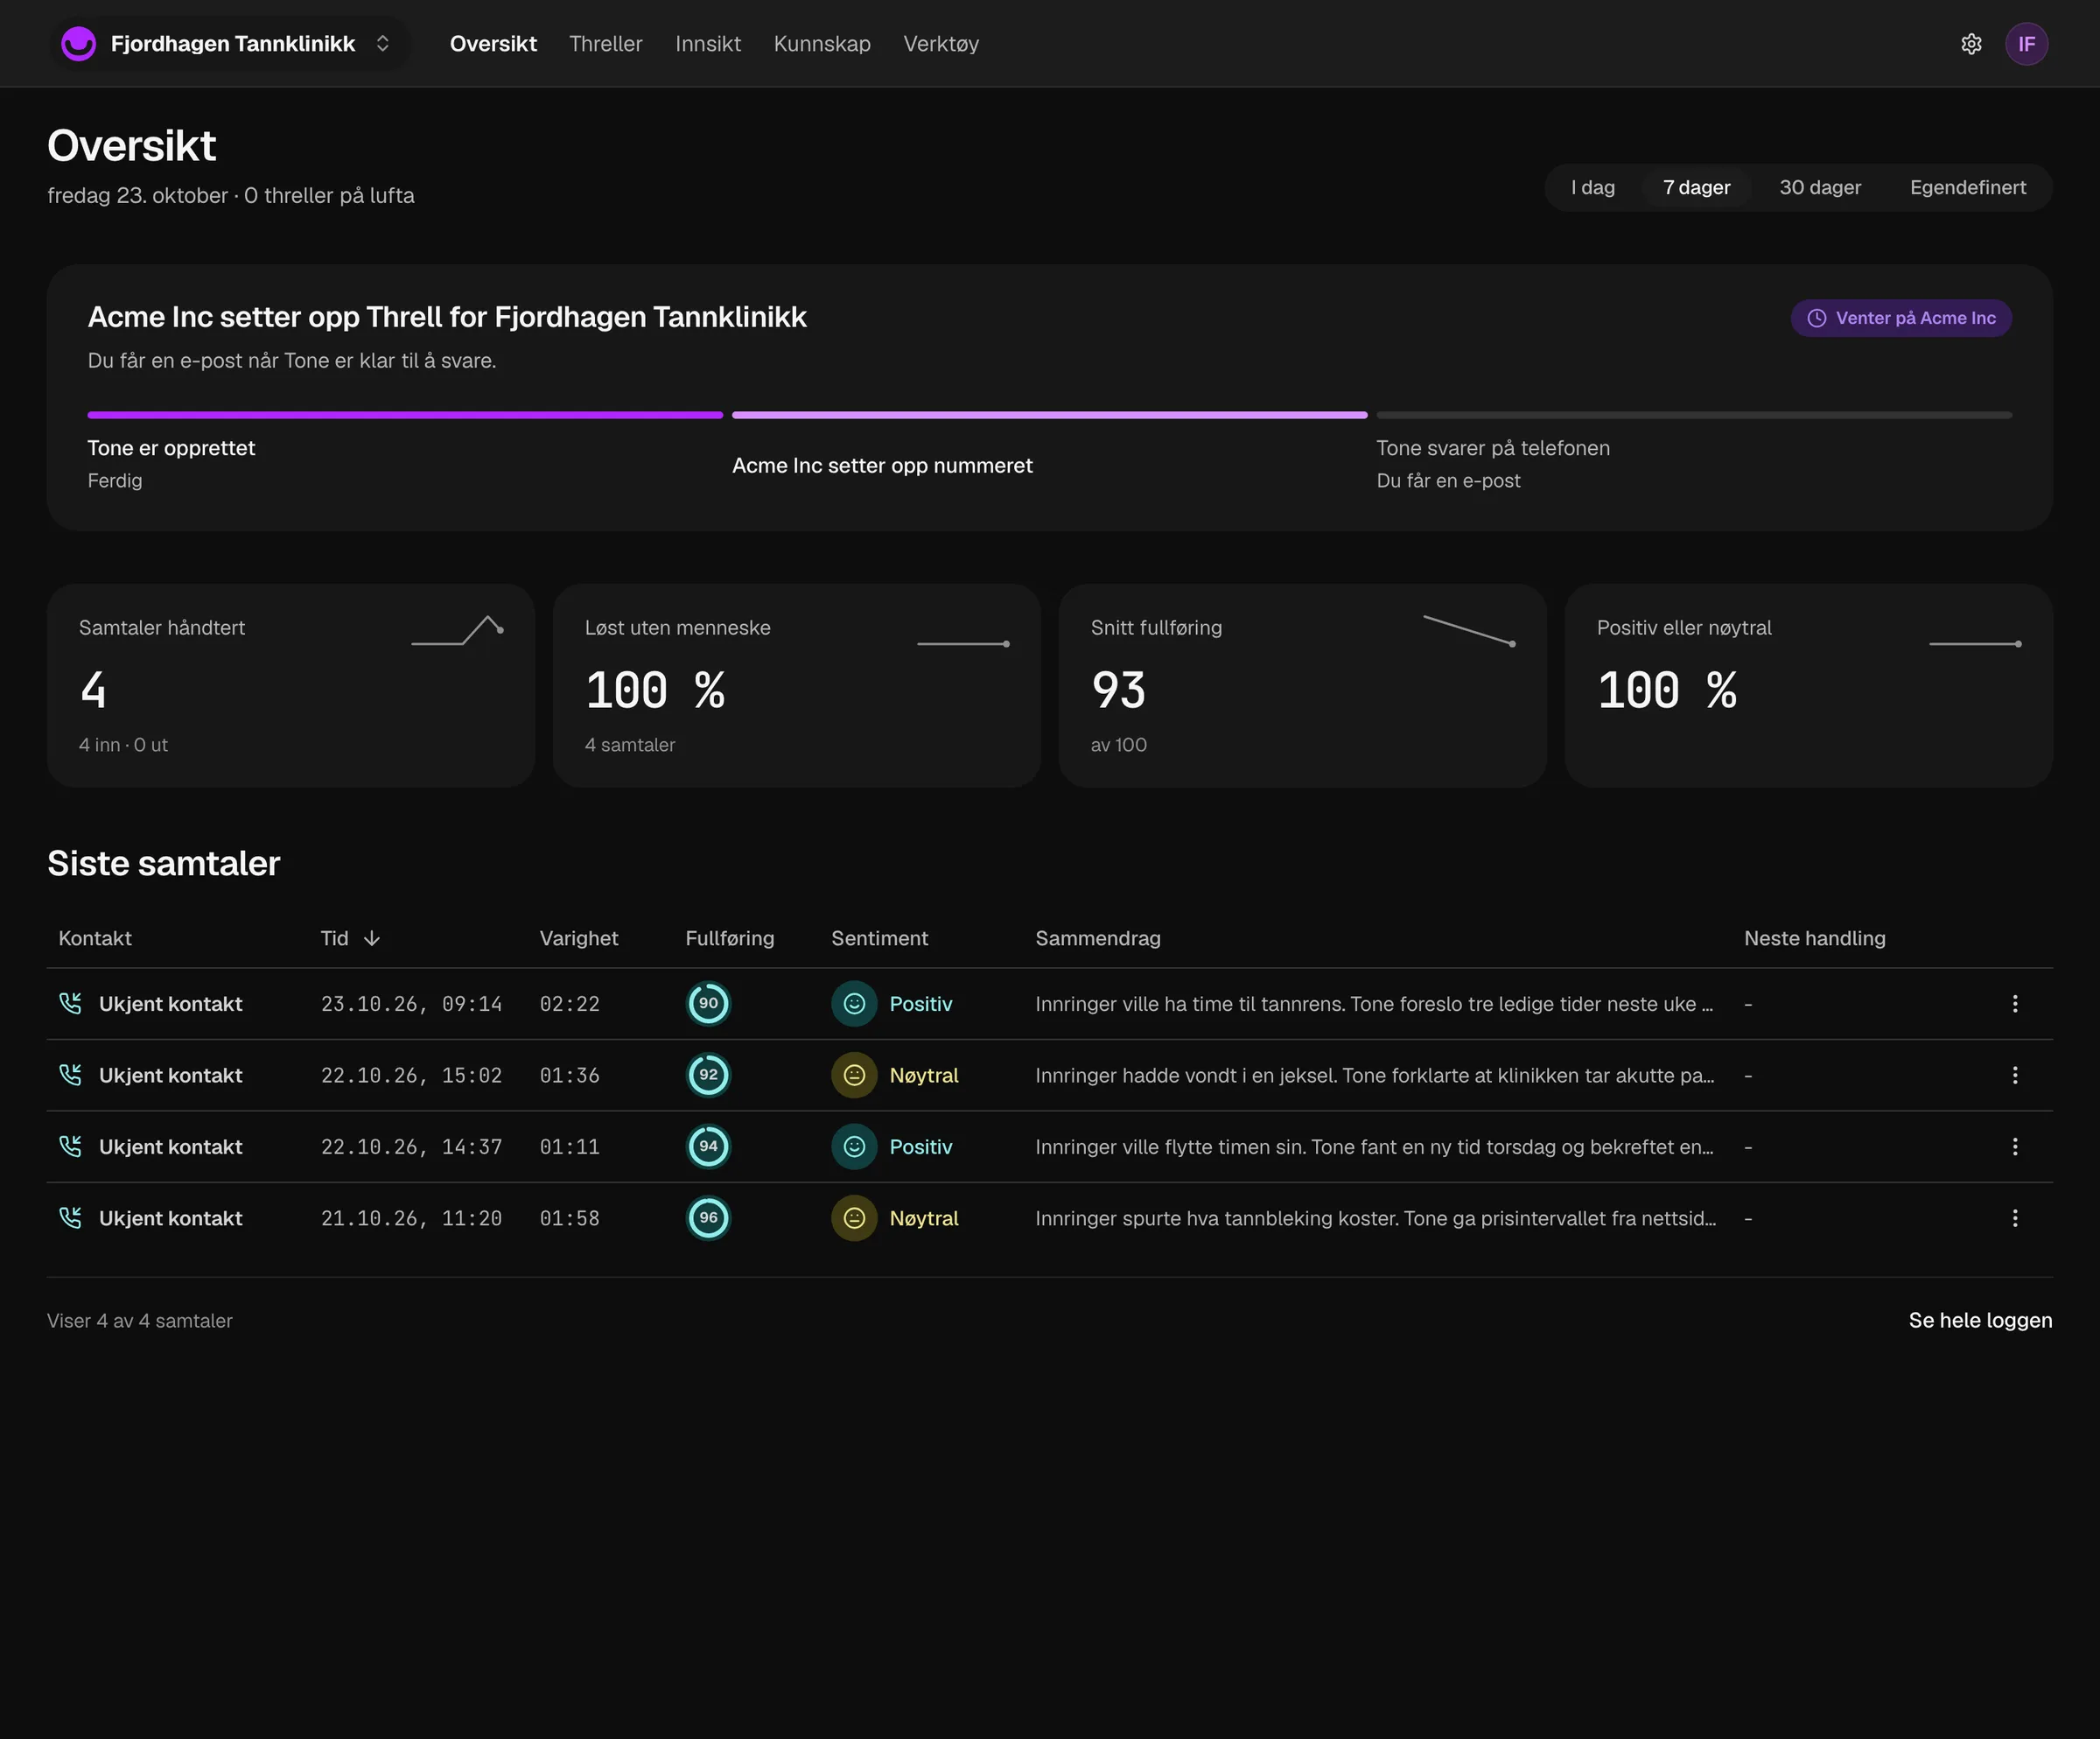Open the Verktøy tab
This screenshot has height=1739, width=2100.
[x=941, y=44]
